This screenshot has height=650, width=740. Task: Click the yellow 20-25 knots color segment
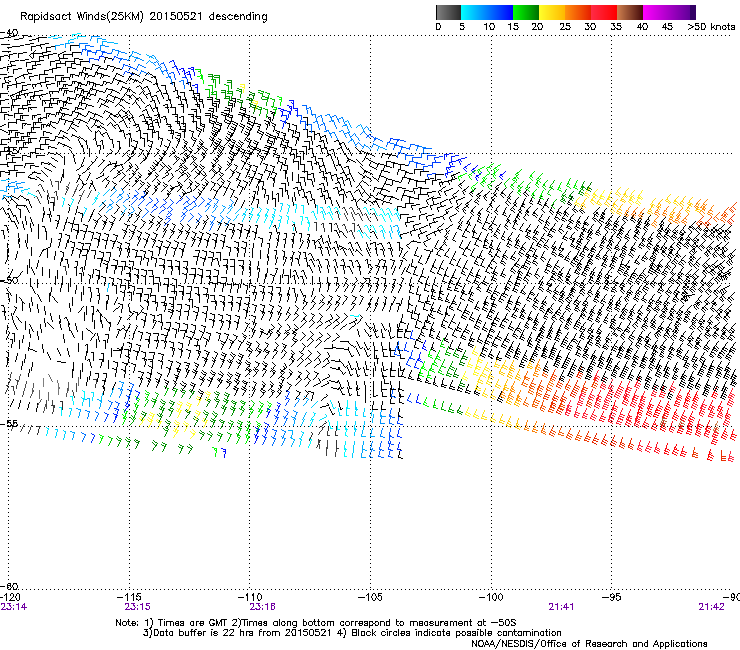552,12
